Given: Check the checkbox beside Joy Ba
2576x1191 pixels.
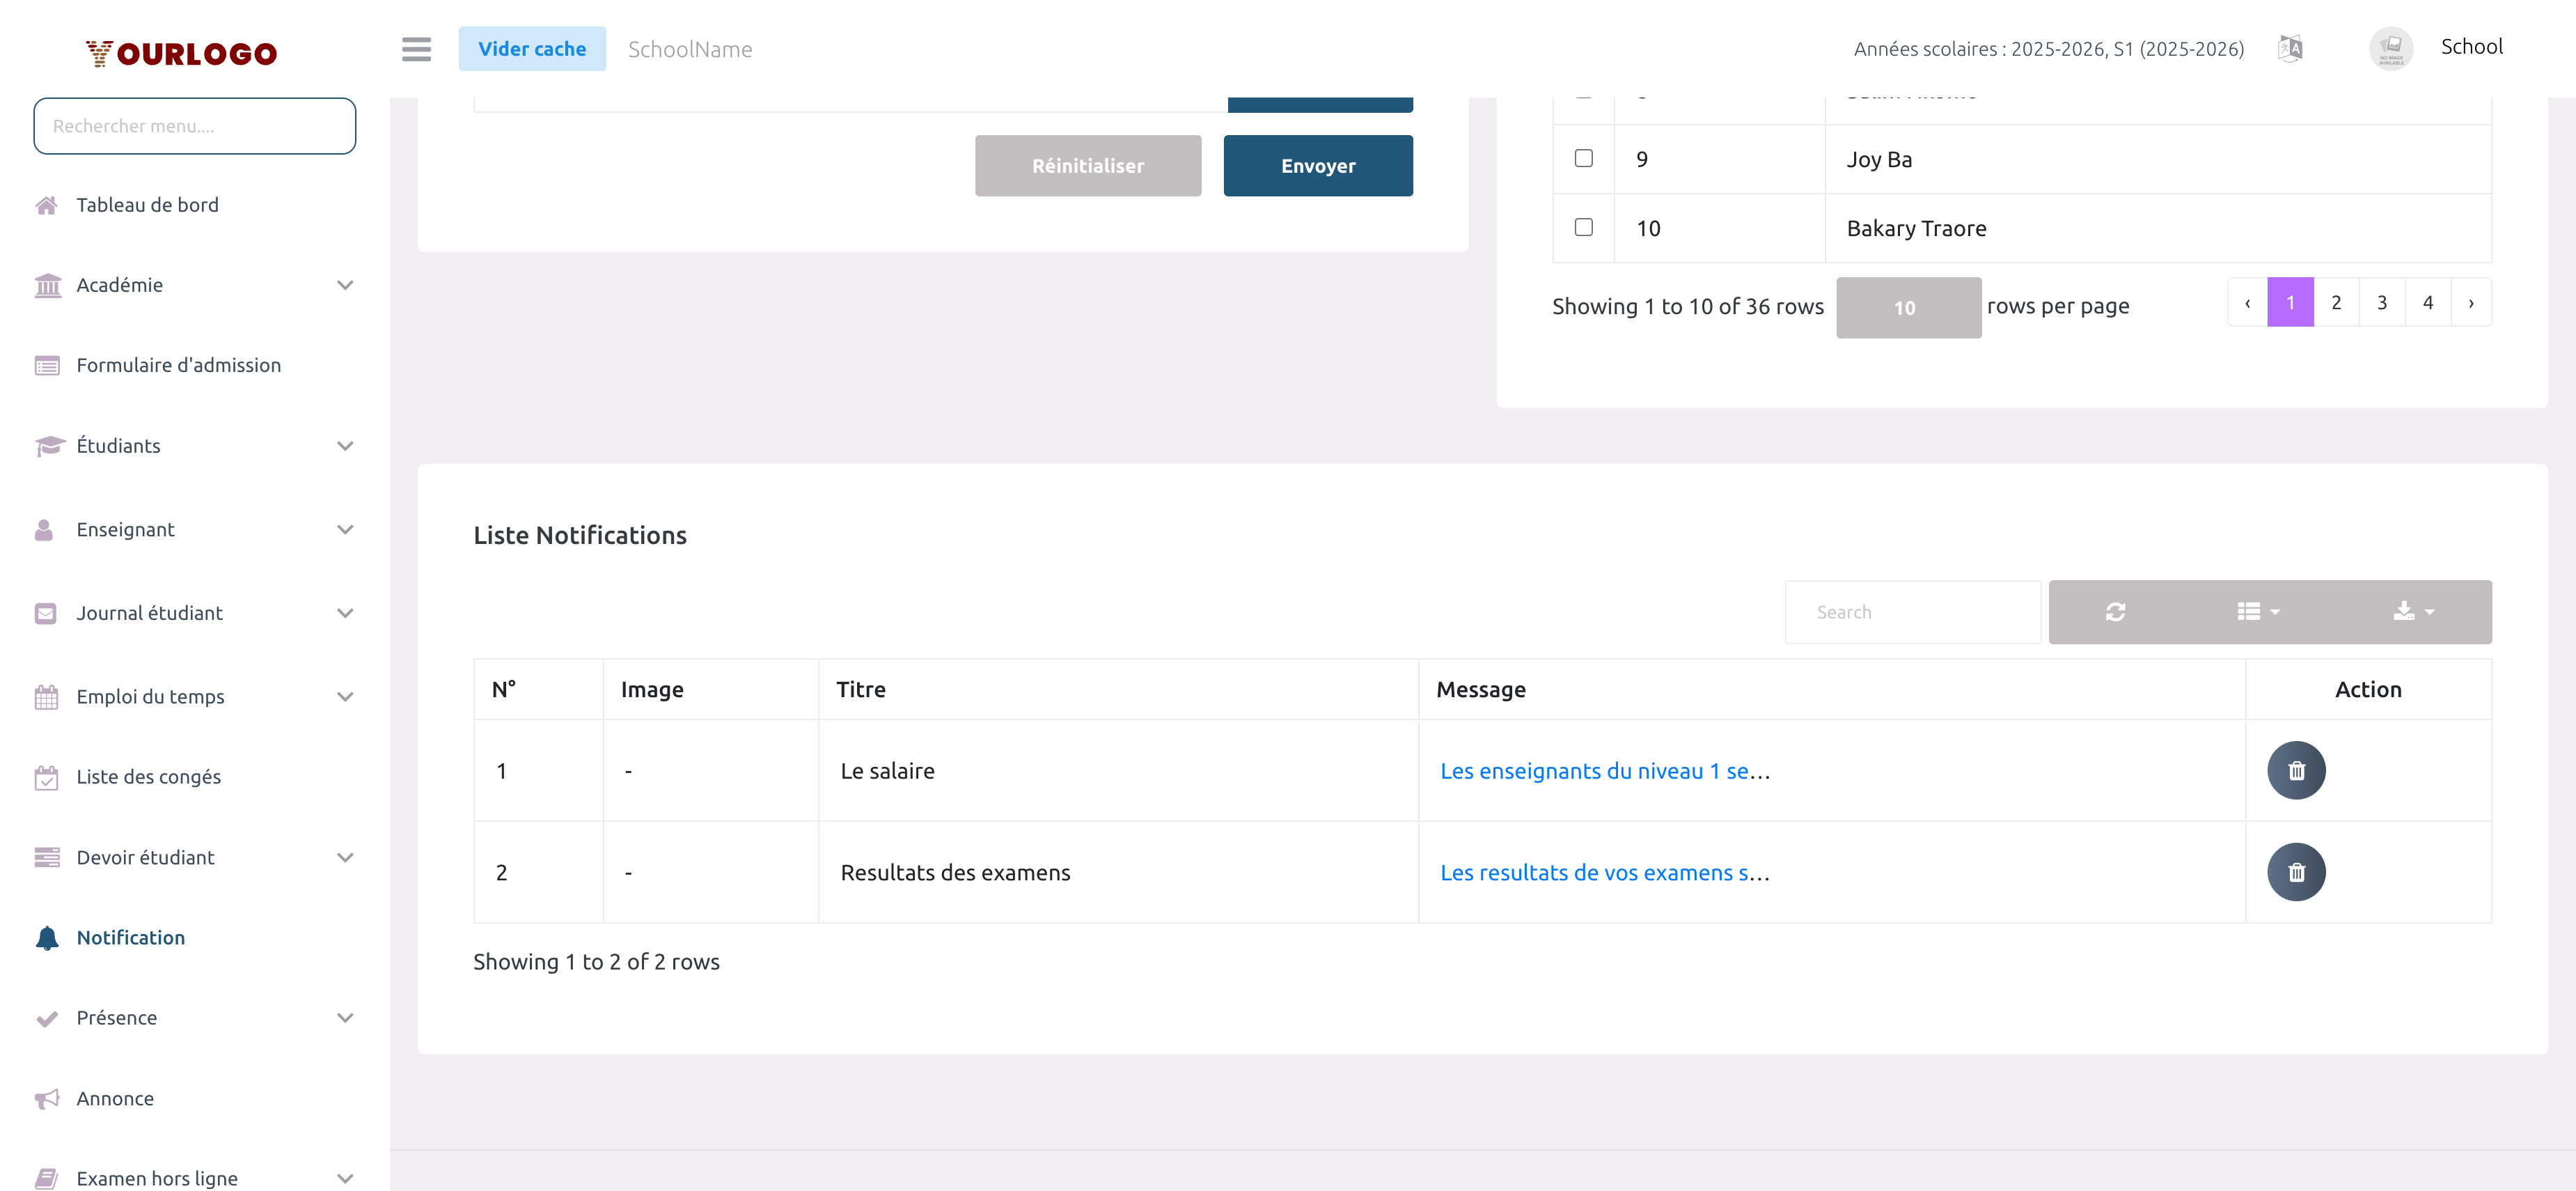Looking at the screenshot, I should 1583,158.
